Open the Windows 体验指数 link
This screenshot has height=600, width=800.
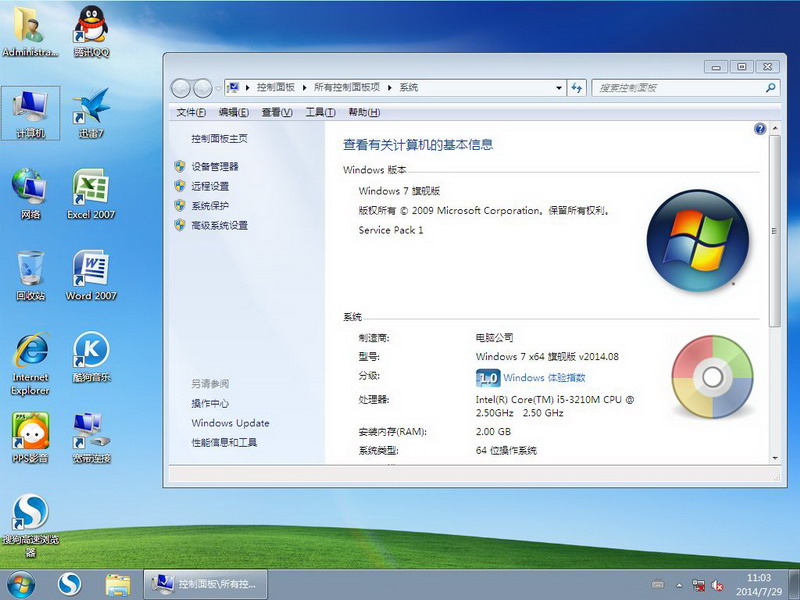544,378
